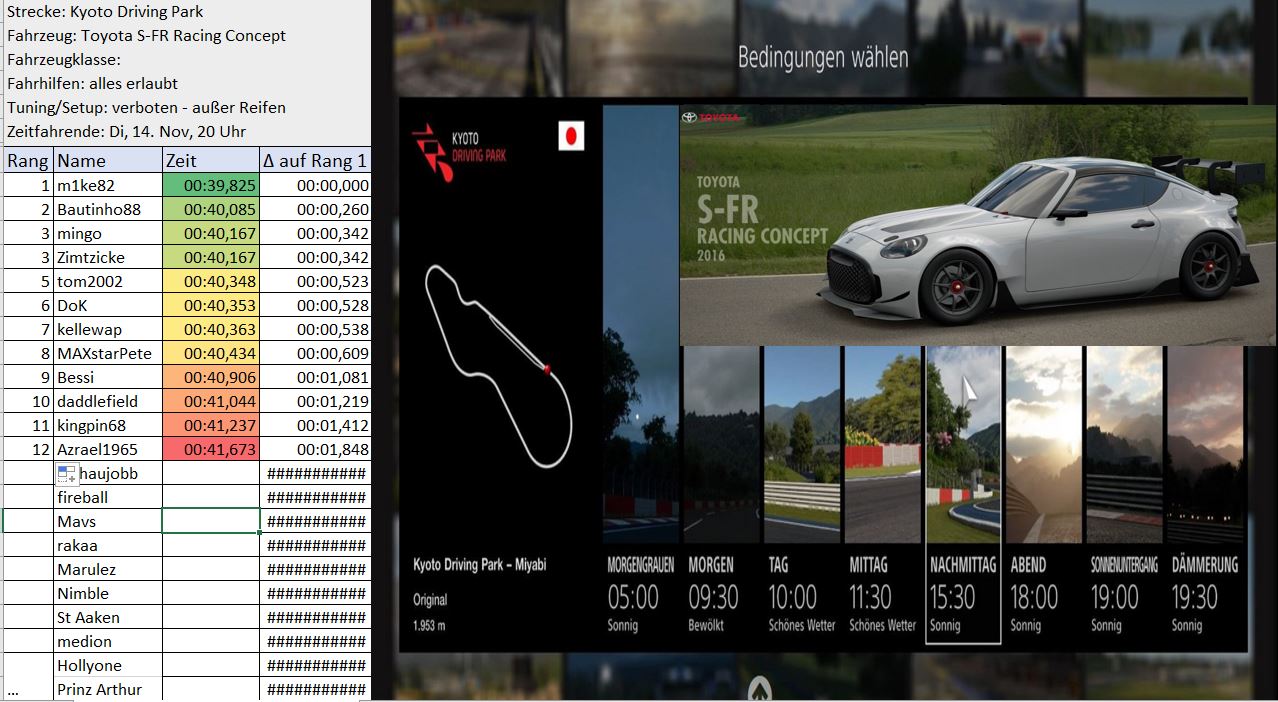
Task: Click the name cell kellewap
Action: 108,329
